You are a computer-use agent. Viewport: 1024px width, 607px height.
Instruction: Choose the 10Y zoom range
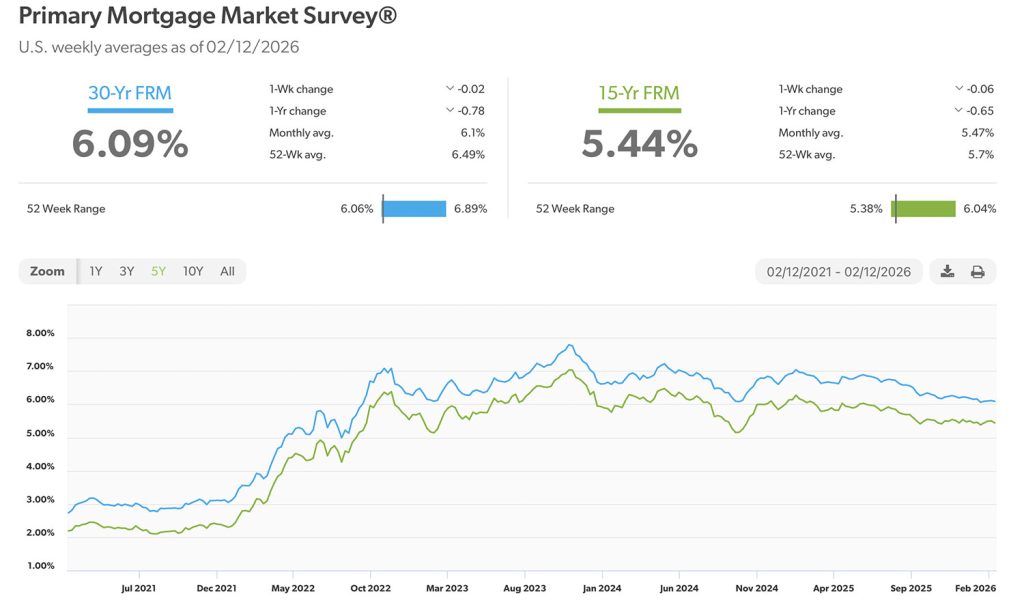tap(193, 271)
